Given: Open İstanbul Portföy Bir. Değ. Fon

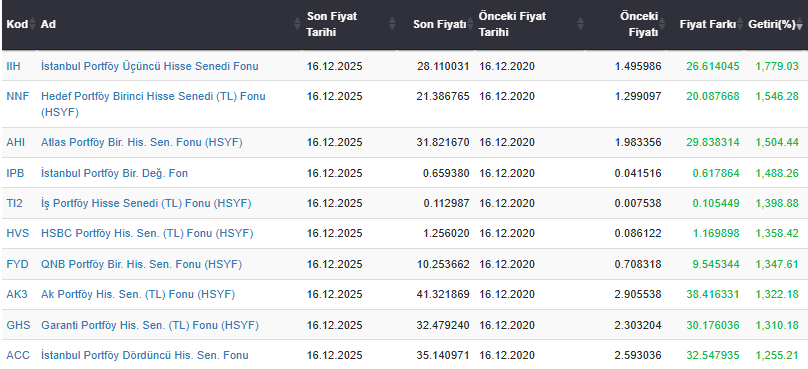Looking at the screenshot, I should [114, 173].
